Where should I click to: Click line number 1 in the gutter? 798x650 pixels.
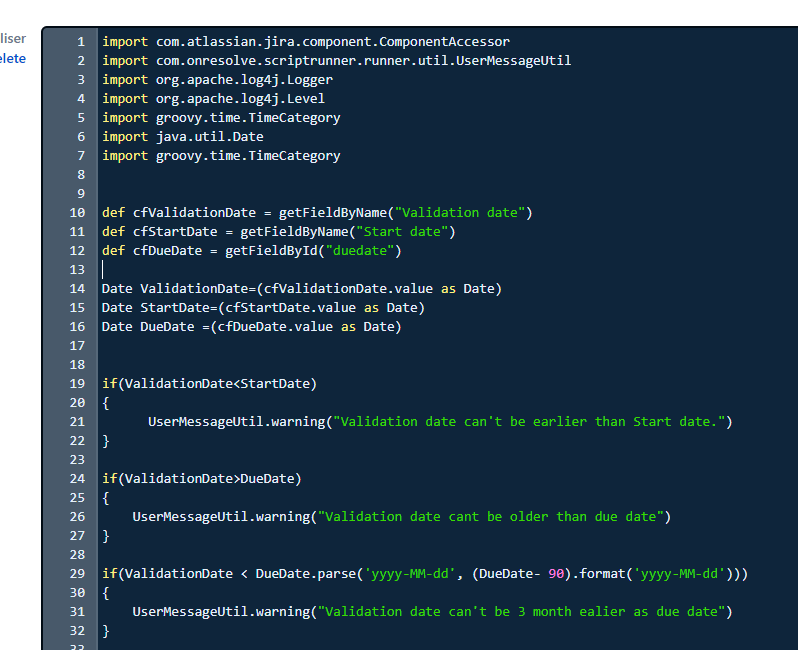(80, 42)
